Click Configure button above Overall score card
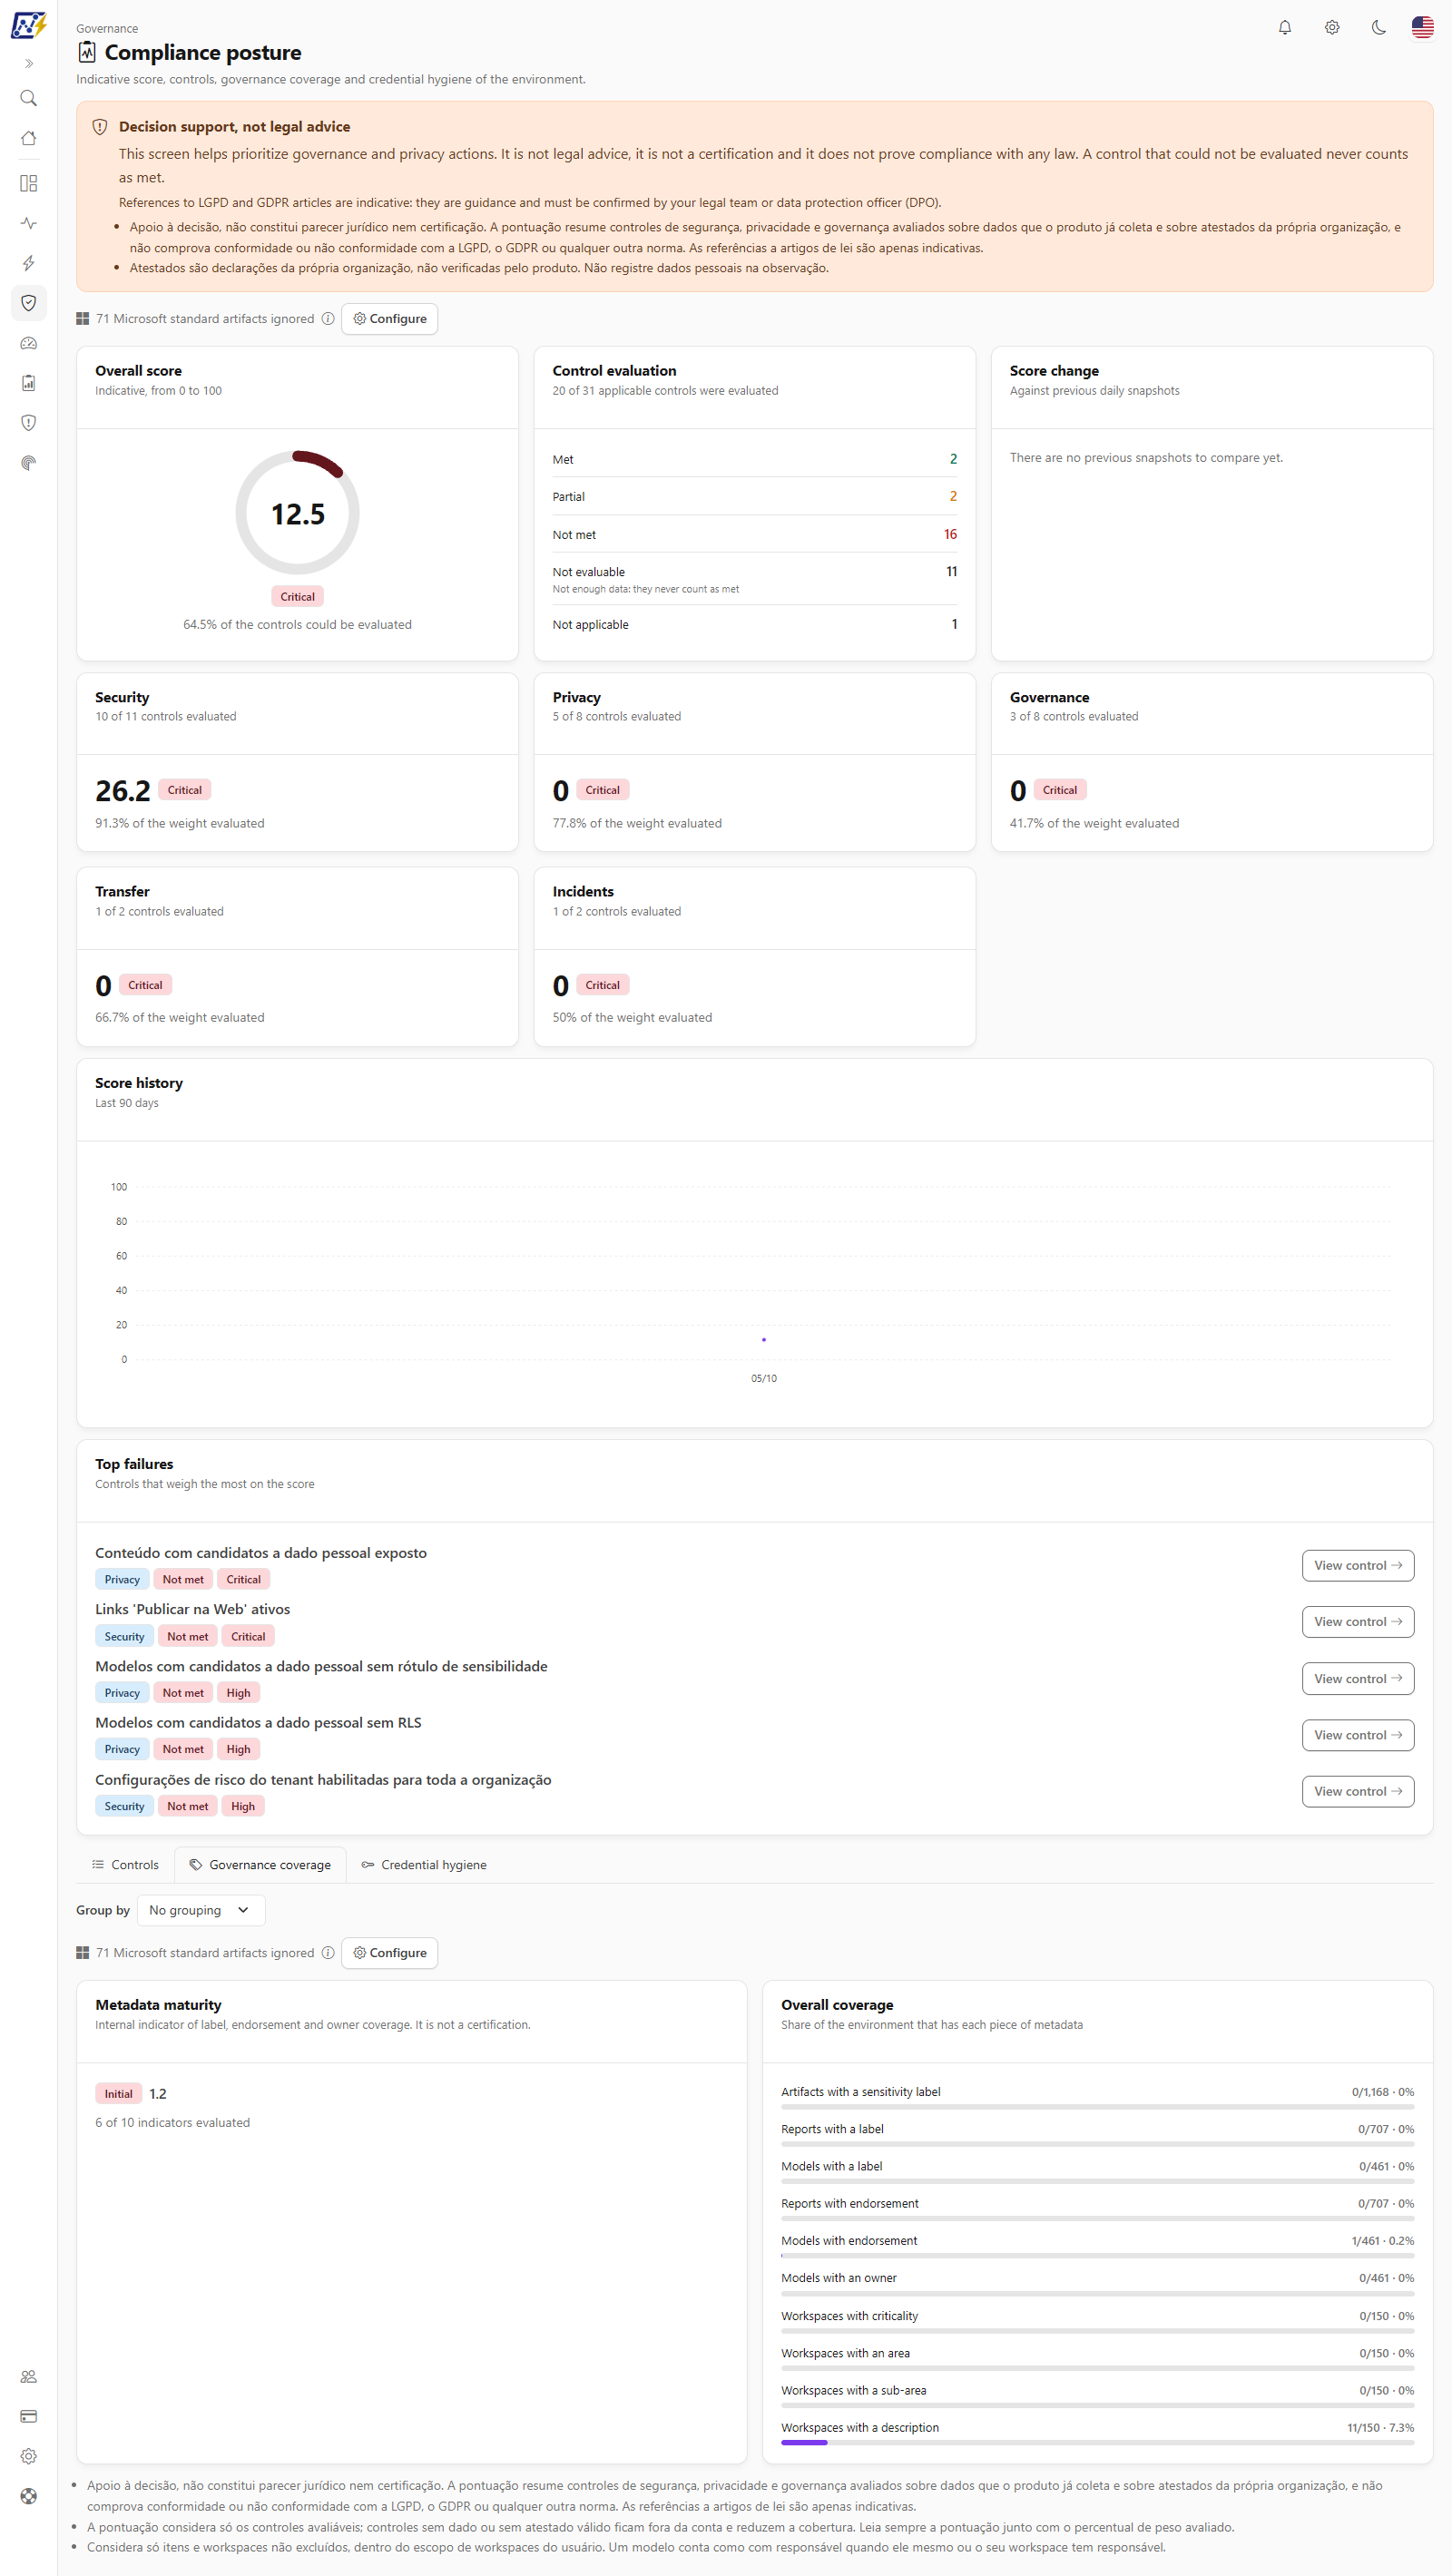 tap(390, 319)
